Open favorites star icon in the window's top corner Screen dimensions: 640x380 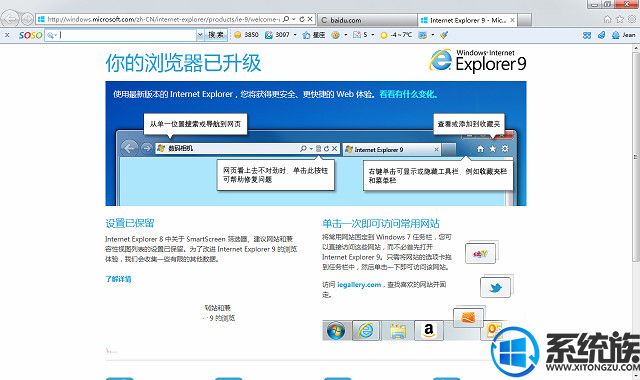(620, 19)
